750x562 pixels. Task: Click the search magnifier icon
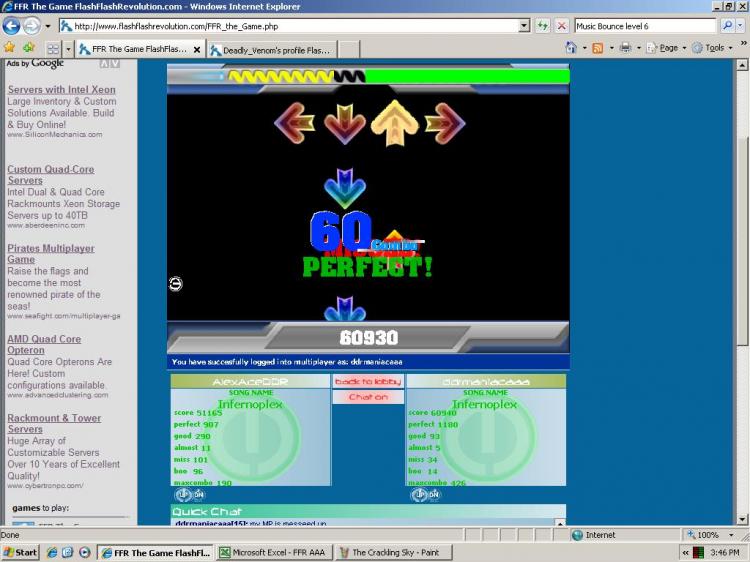pyautogui.click(x=728, y=26)
